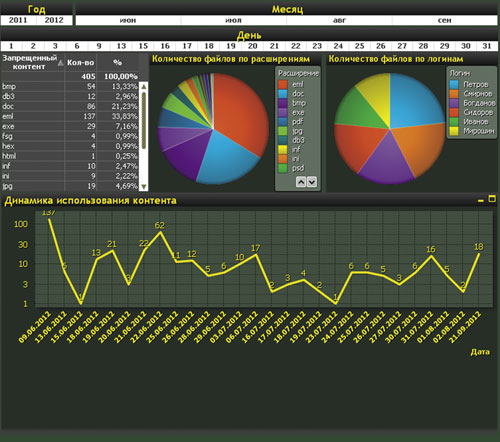Select the html row in content table
This screenshot has height=442, width=500.
pyautogui.click(x=70, y=156)
